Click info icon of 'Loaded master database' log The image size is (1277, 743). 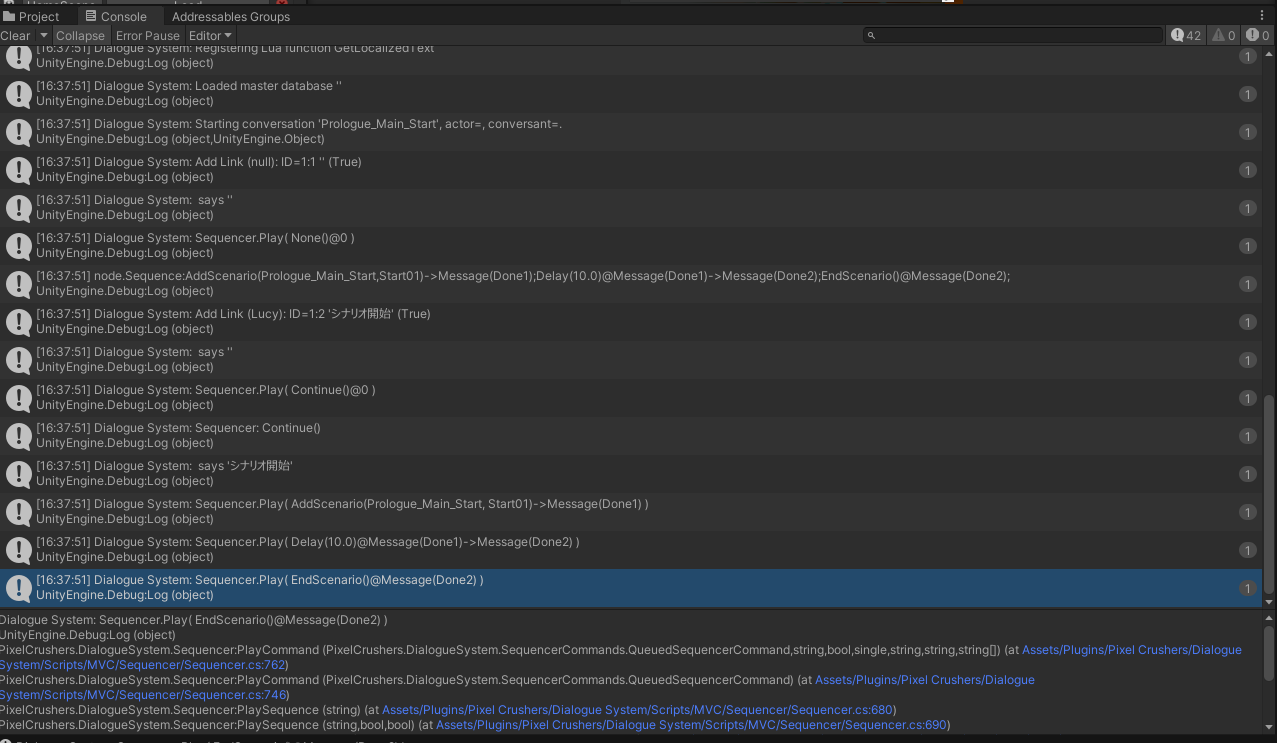pyautogui.click(x=18, y=94)
